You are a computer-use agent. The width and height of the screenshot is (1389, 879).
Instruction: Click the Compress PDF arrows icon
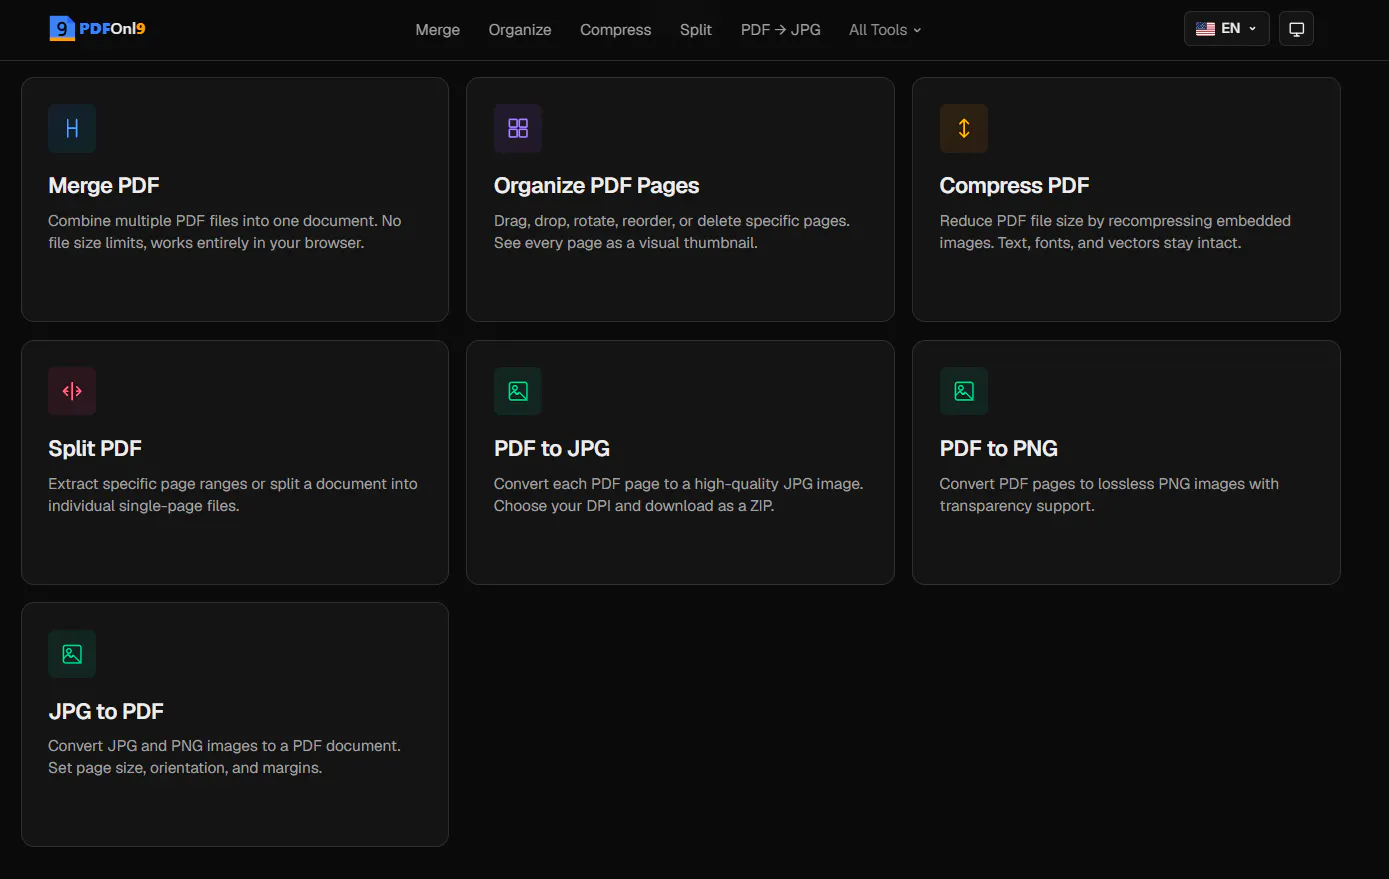tap(964, 128)
